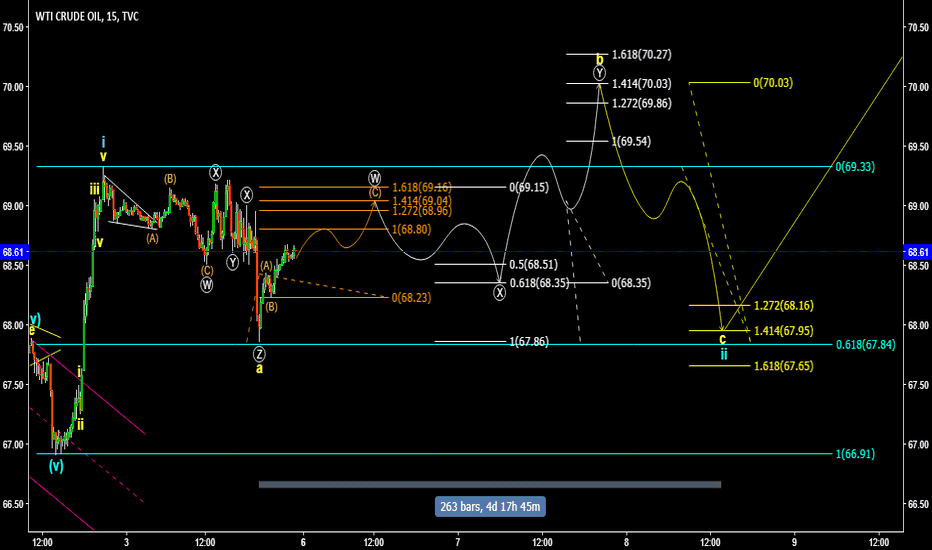Select the yellow 'iii' wave label

(95, 190)
